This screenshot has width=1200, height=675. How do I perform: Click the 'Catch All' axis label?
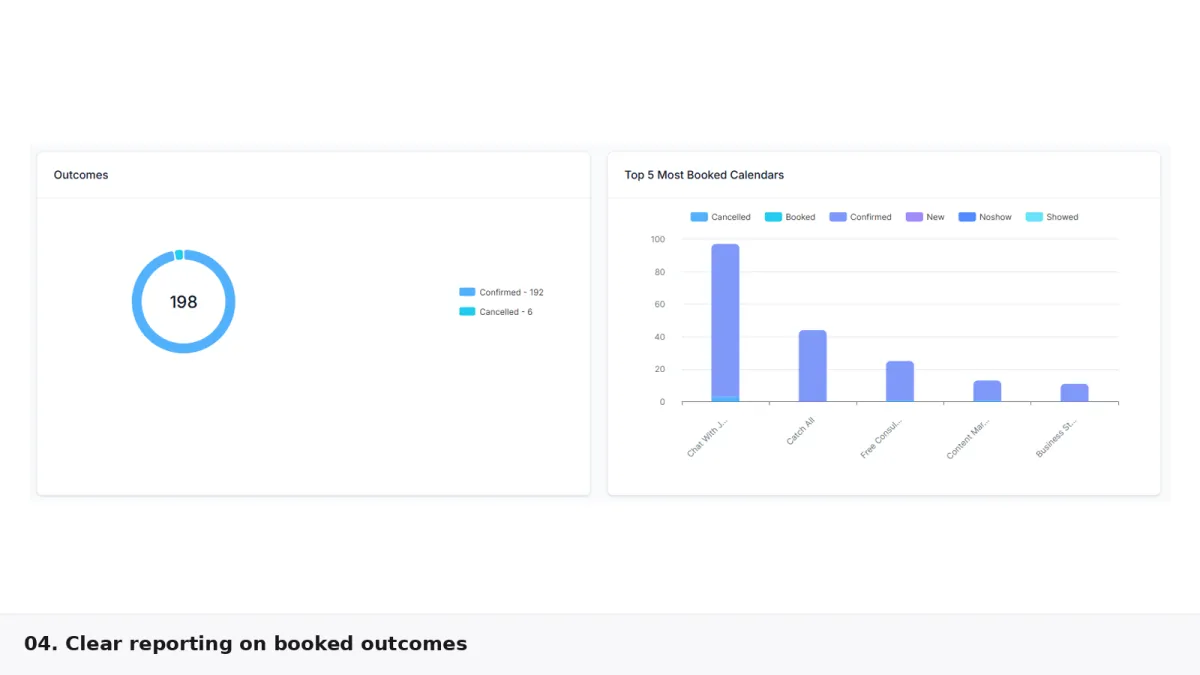tap(800, 432)
